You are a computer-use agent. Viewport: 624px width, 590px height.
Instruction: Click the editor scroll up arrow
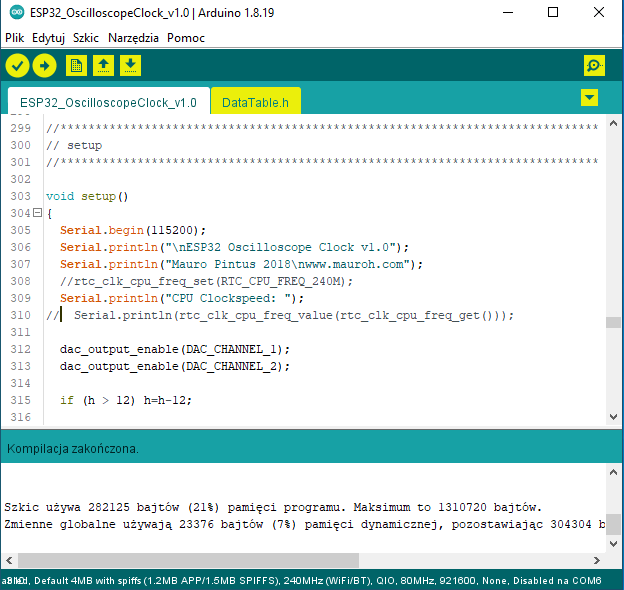pos(613,123)
